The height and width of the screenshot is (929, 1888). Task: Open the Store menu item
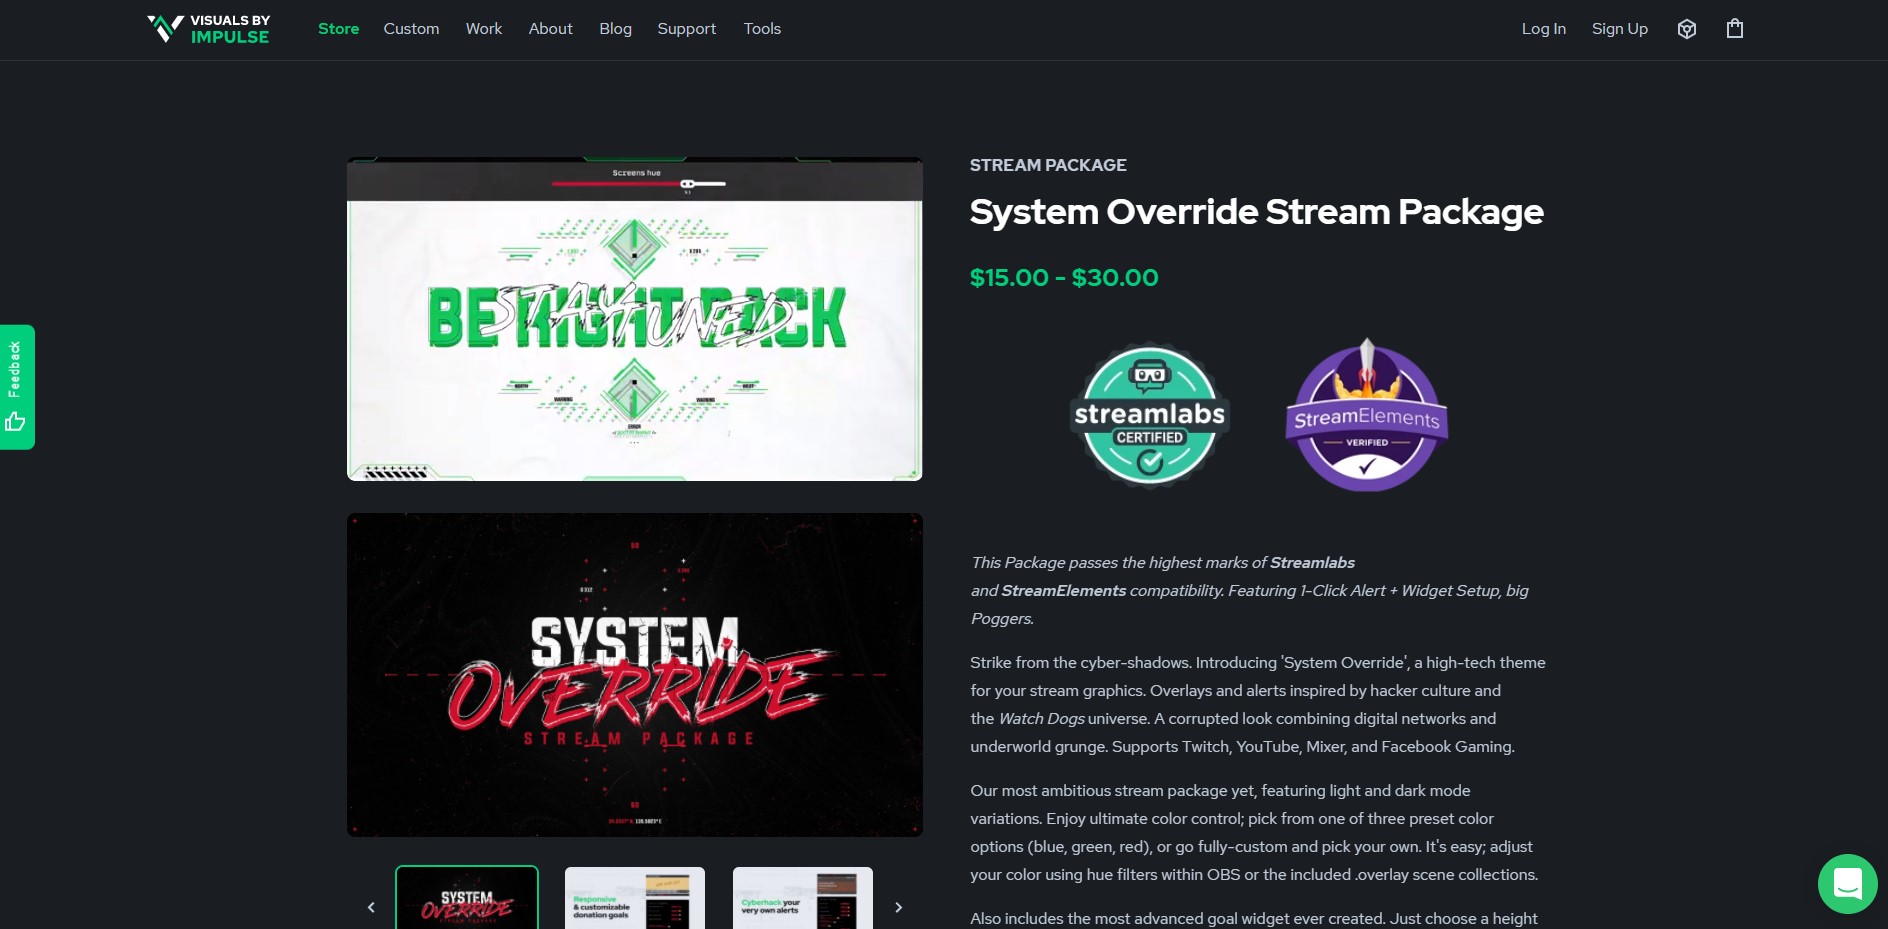click(338, 29)
